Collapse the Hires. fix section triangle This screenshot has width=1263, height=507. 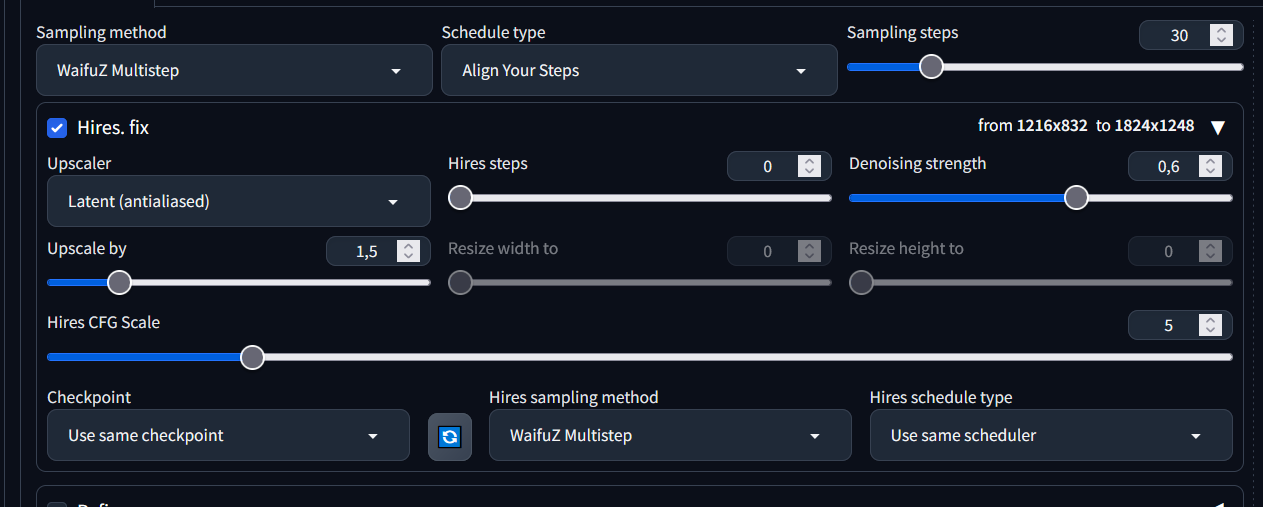[1217, 127]
